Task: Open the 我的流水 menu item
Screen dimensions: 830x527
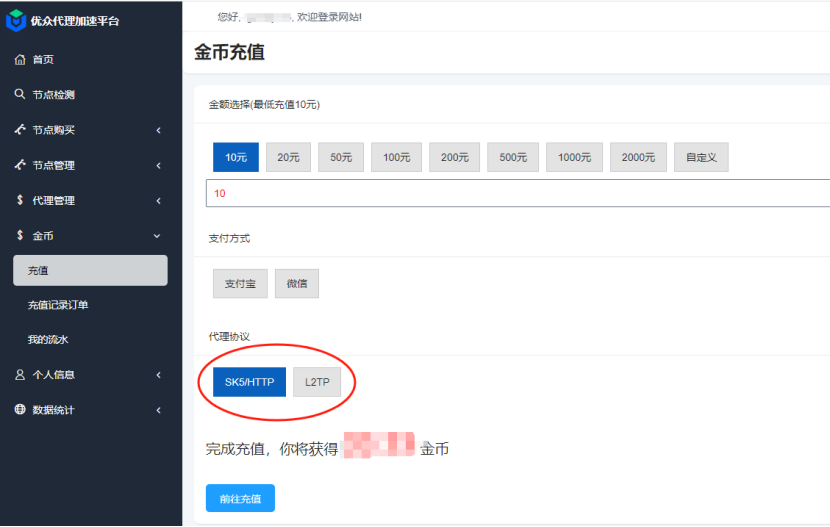Action: 48,340
